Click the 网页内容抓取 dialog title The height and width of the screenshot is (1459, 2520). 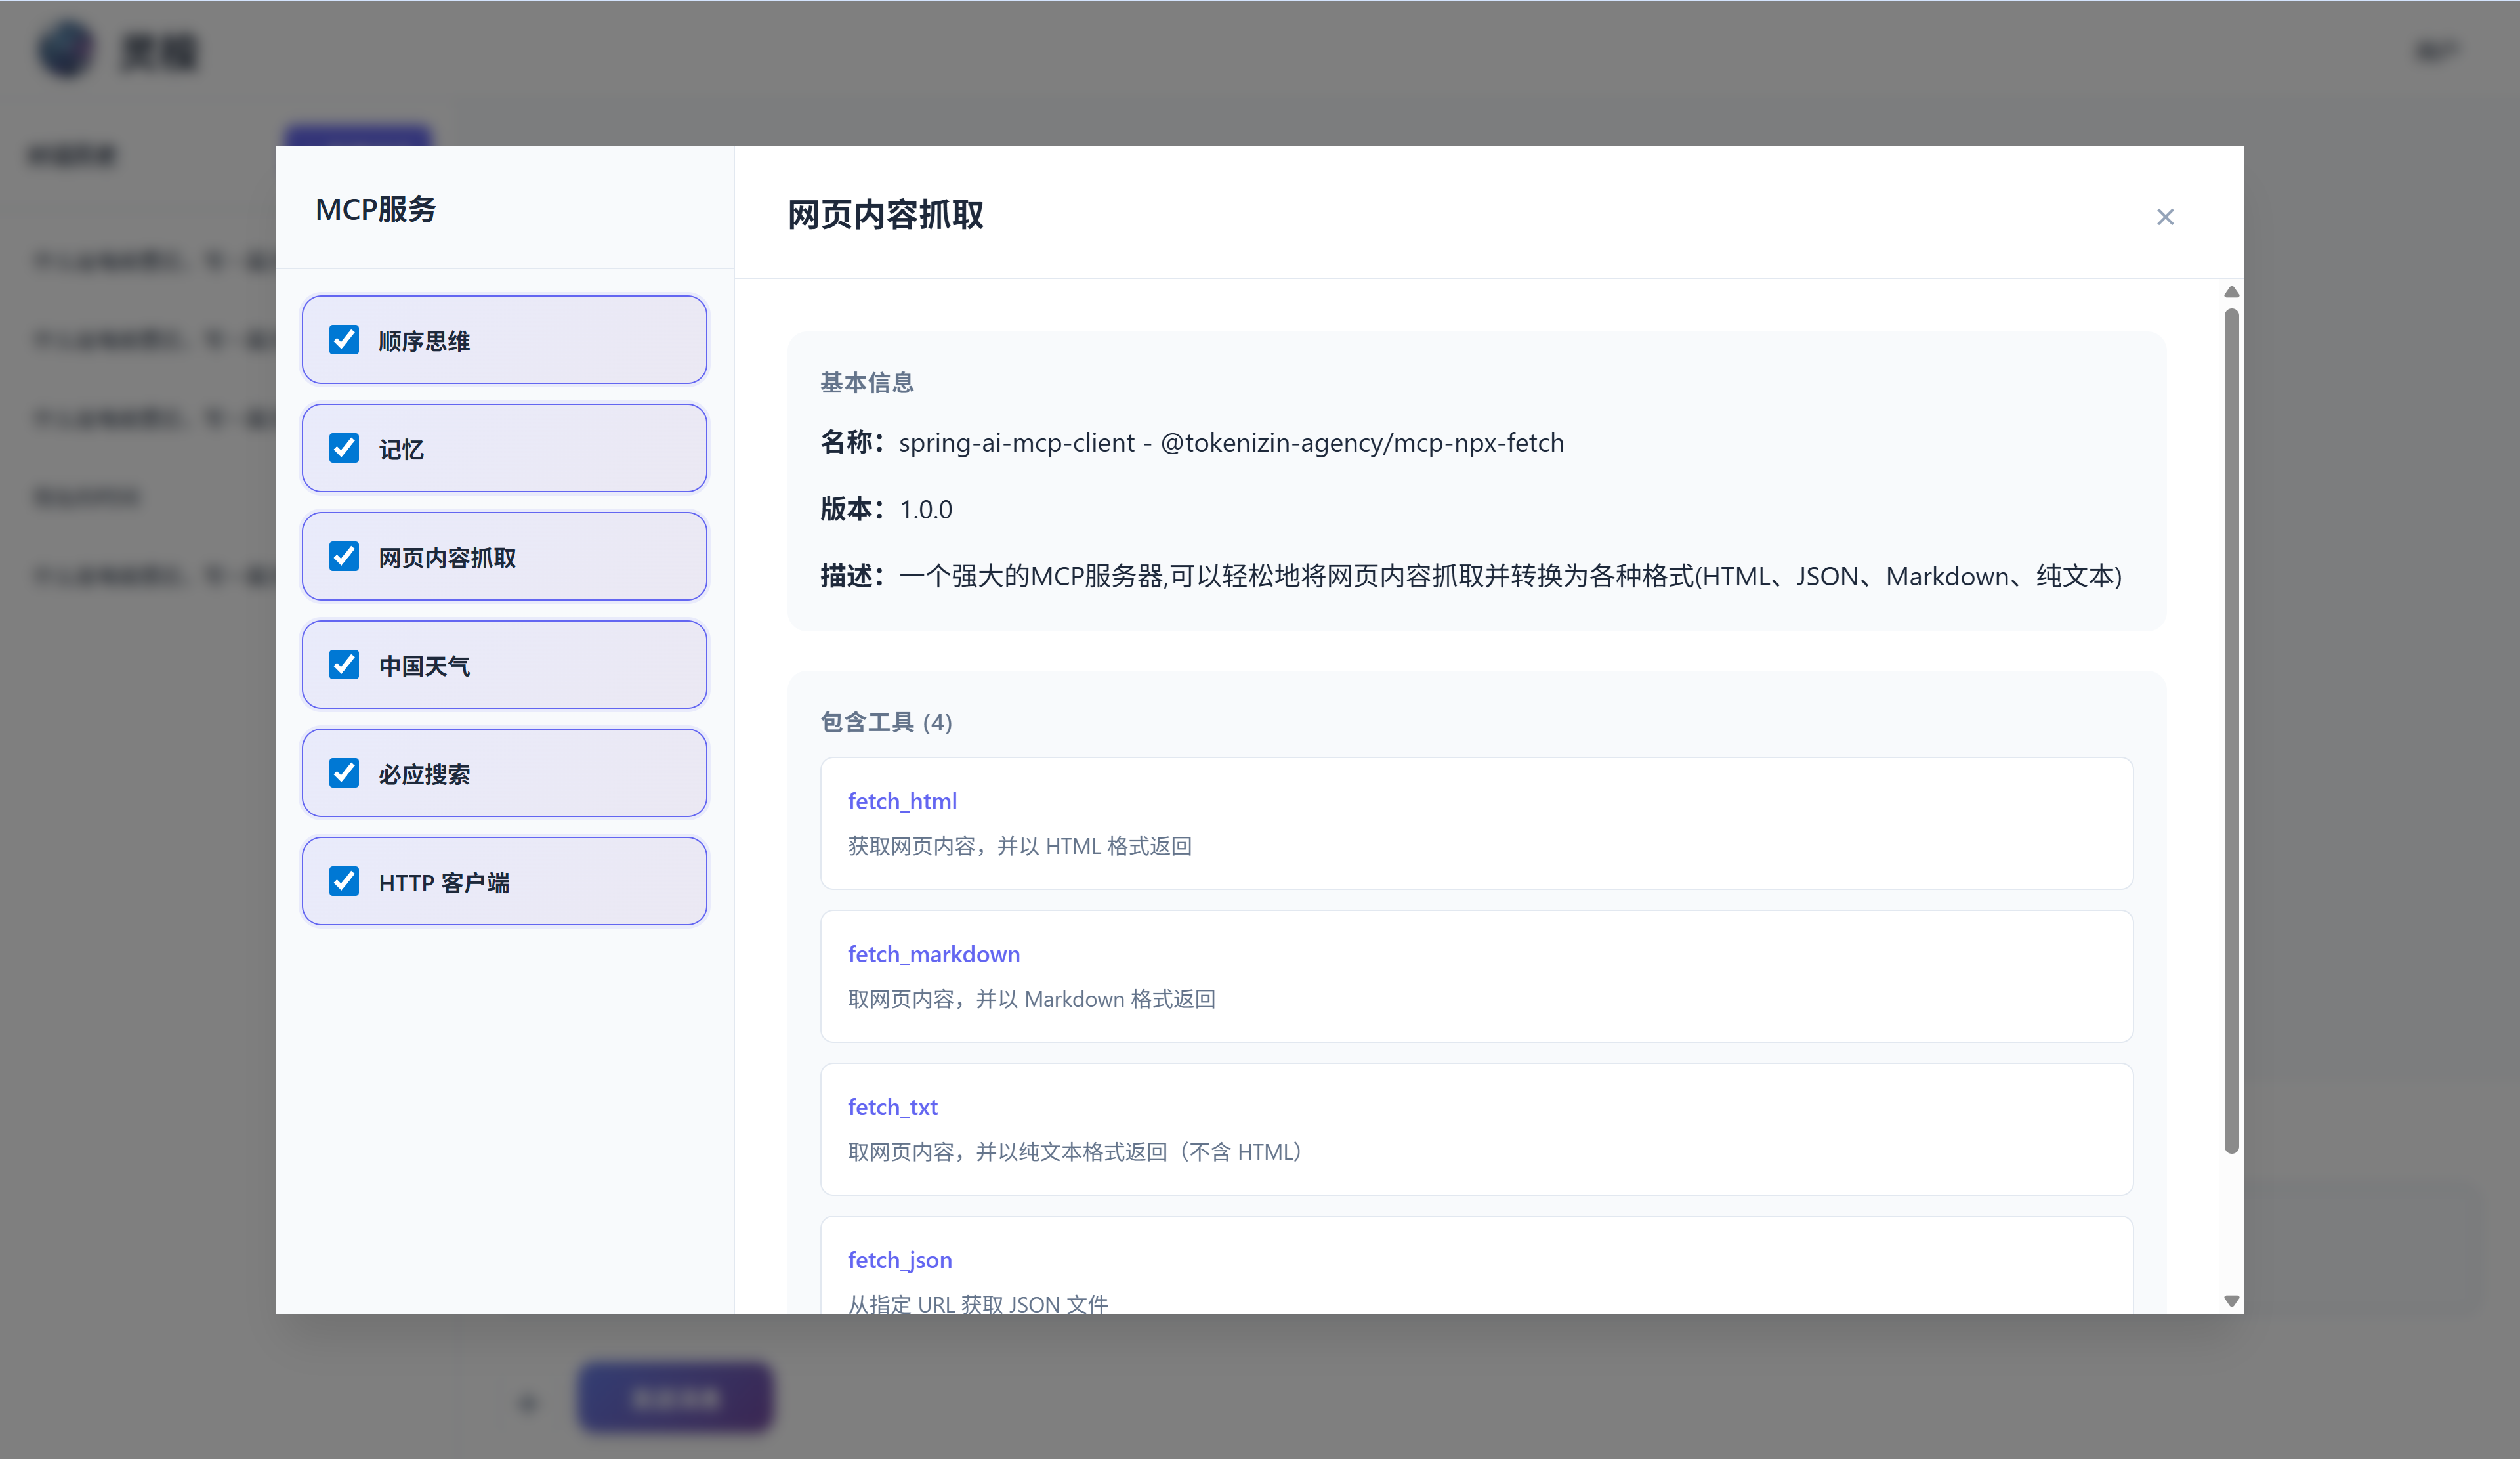(x=886, y=214)
